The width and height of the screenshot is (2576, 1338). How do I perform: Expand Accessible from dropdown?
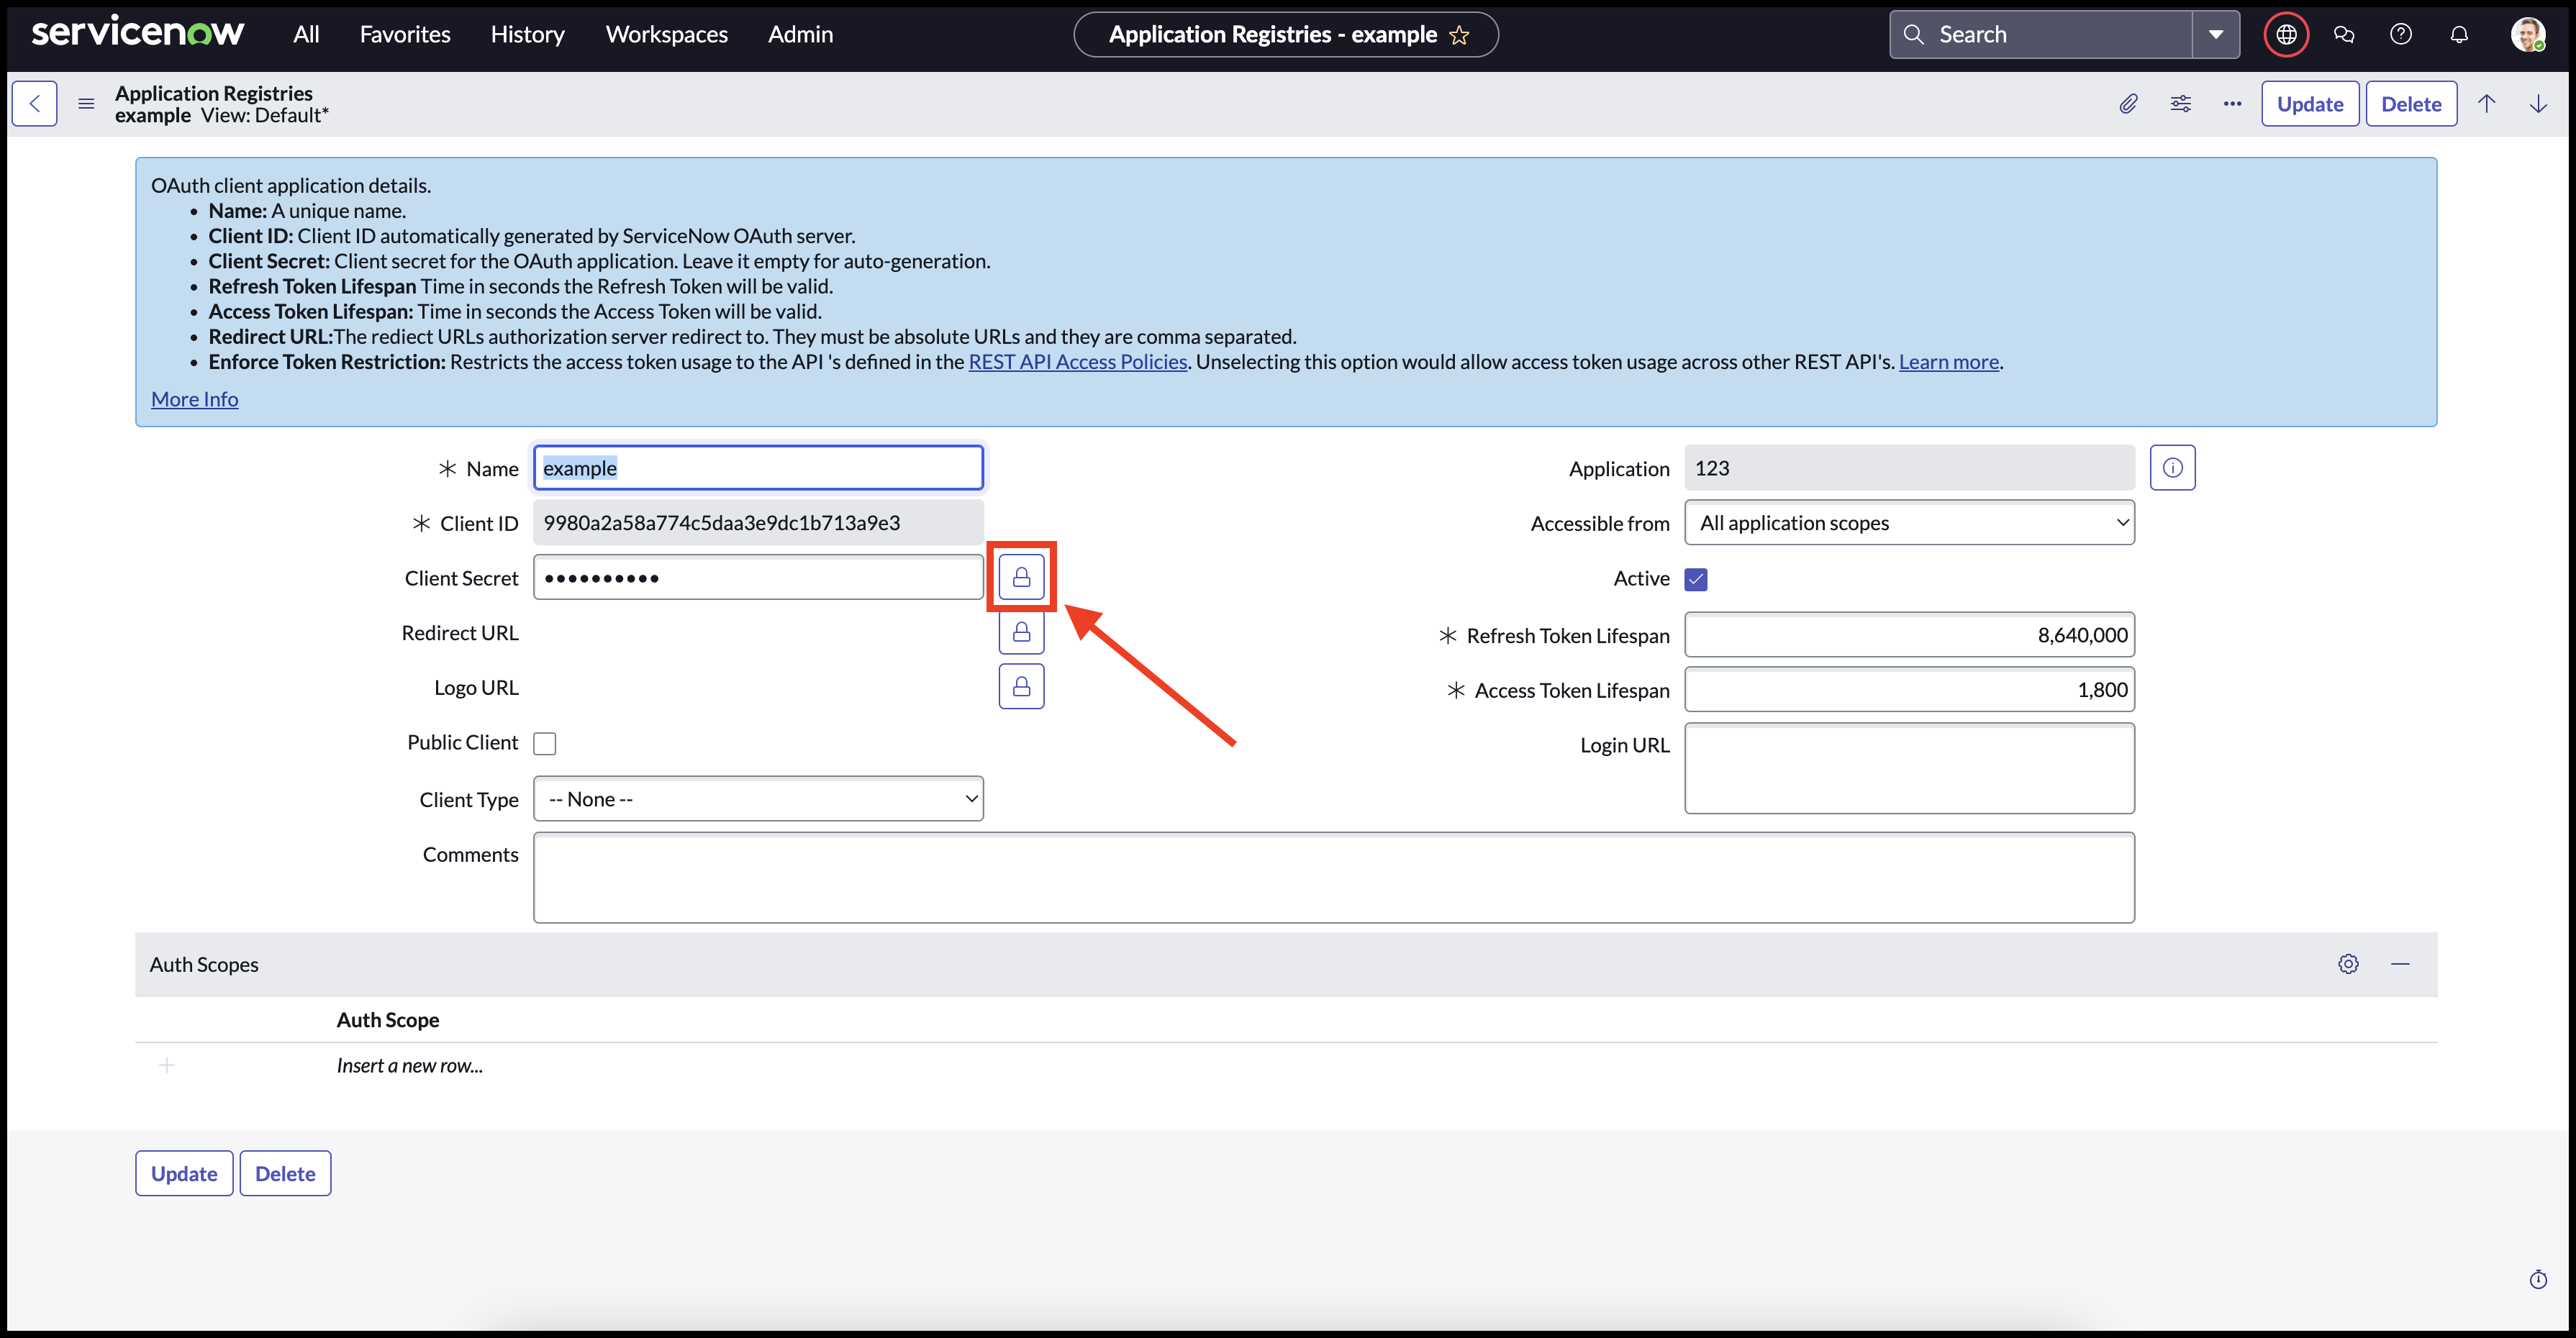coord(1908,523)
